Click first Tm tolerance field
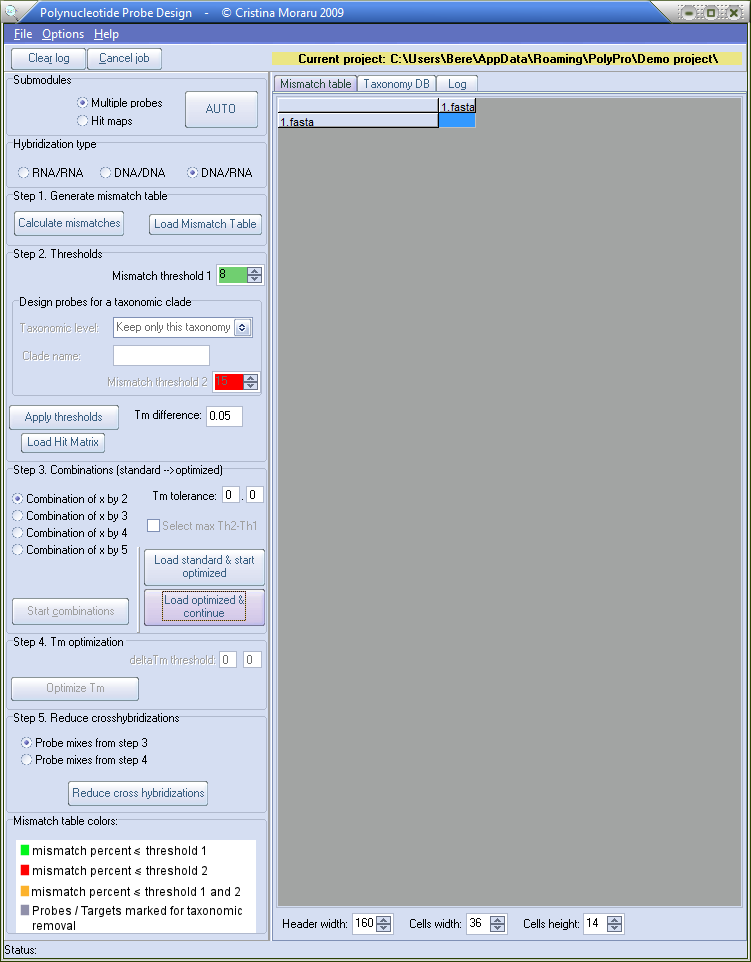The width and height of the screenshot is (751, 962). tap(231, 495)
